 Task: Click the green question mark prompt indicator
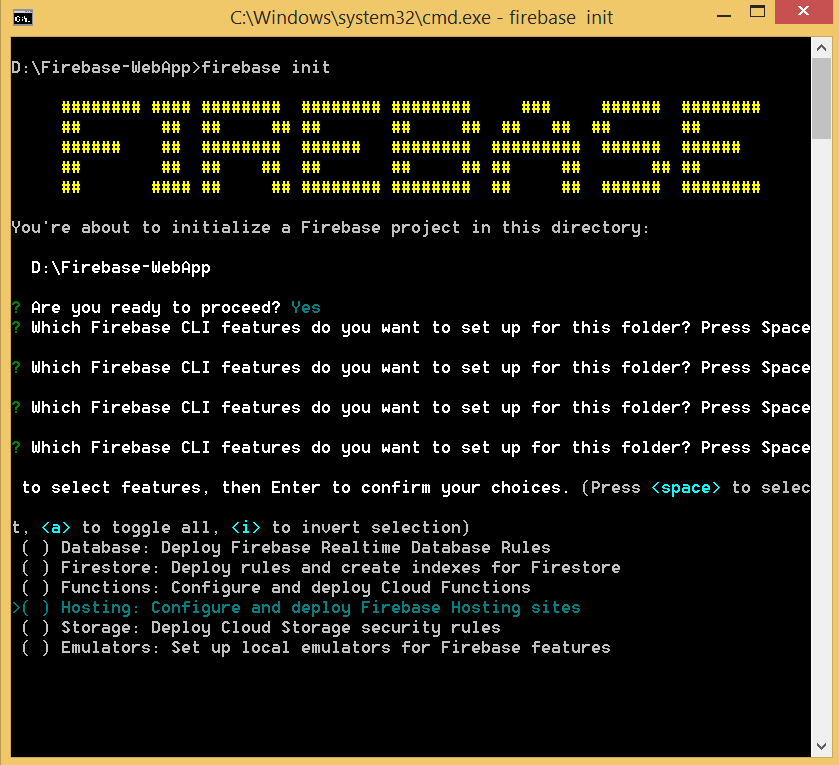coord(13,307)
